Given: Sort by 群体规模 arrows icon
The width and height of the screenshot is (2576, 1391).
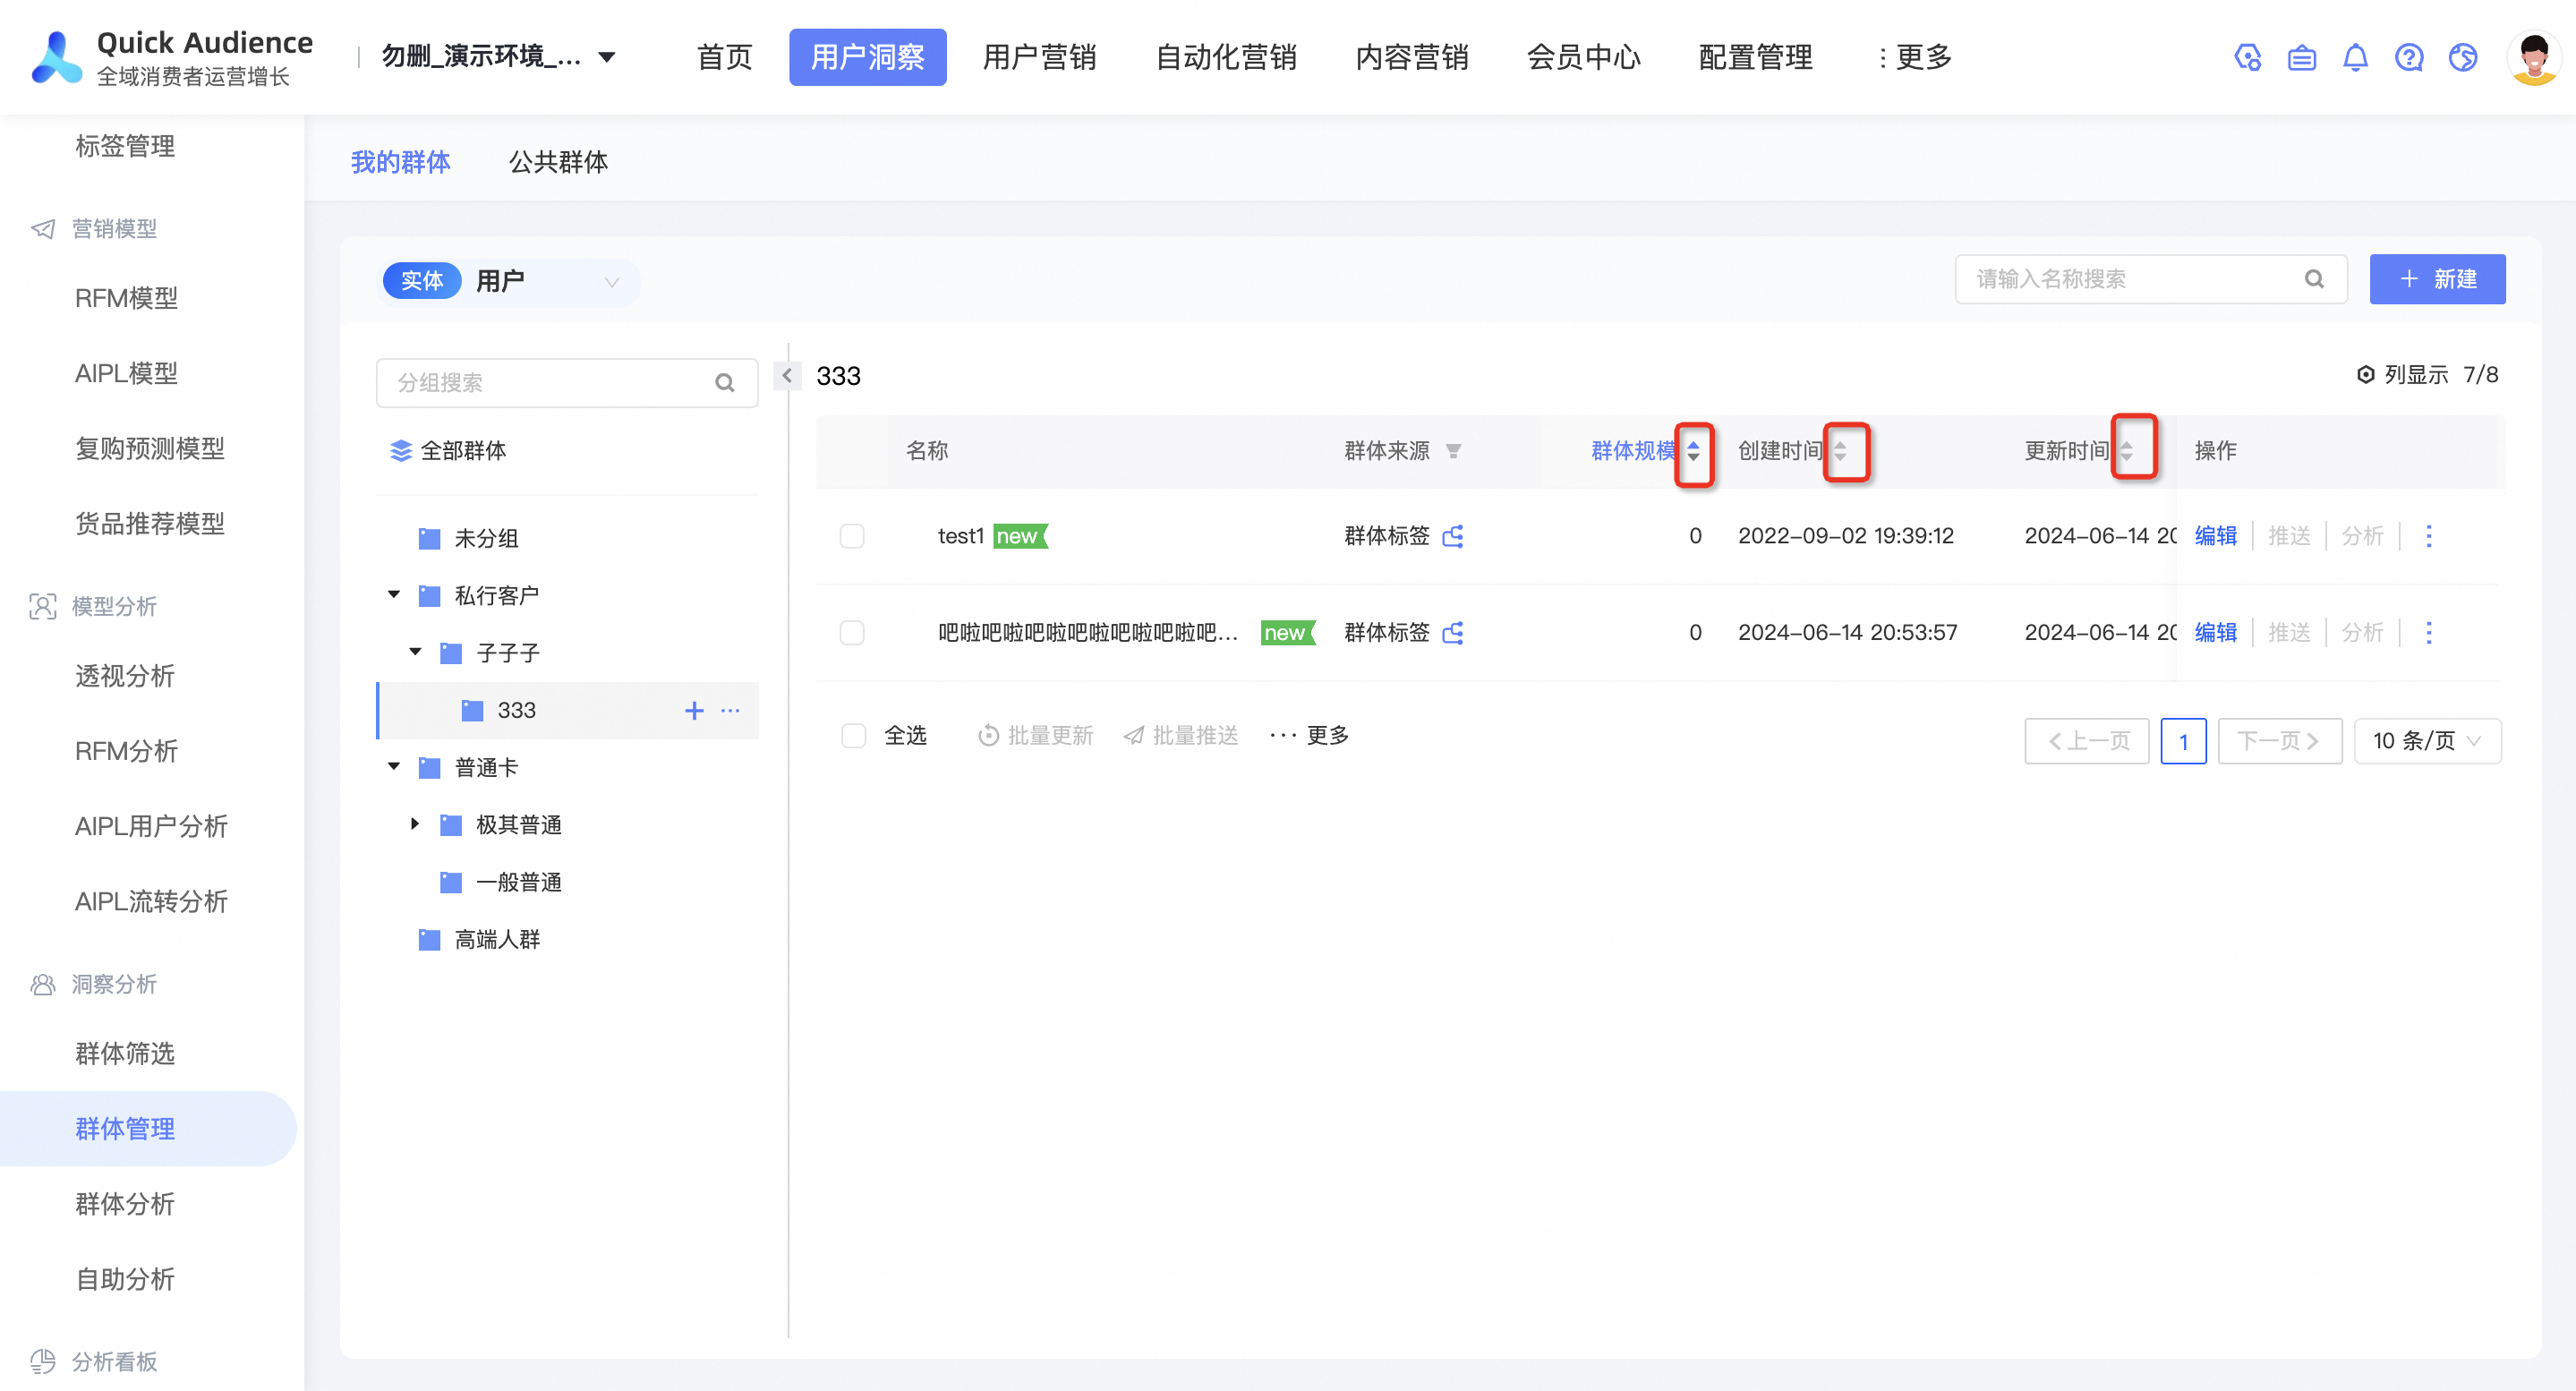Looking at the screenshot, I should tap(1693, 451).
